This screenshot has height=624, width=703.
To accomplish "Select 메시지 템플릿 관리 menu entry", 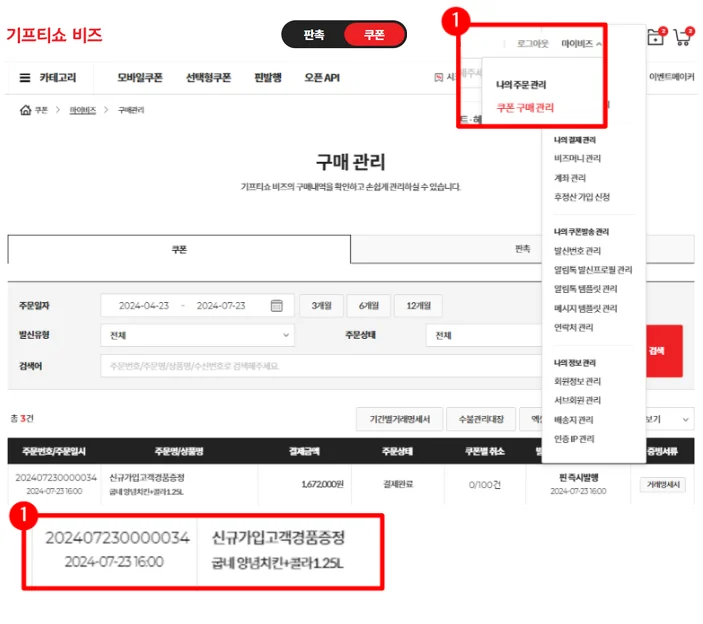I will click(x=586, y=308).
